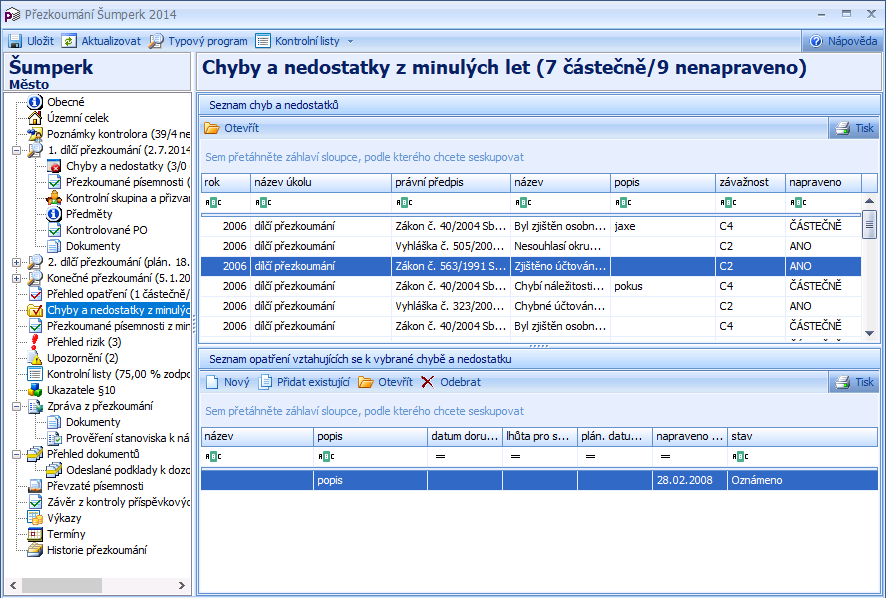Sort by the právní předpis column header
The image size is (886, 598).
451,183
